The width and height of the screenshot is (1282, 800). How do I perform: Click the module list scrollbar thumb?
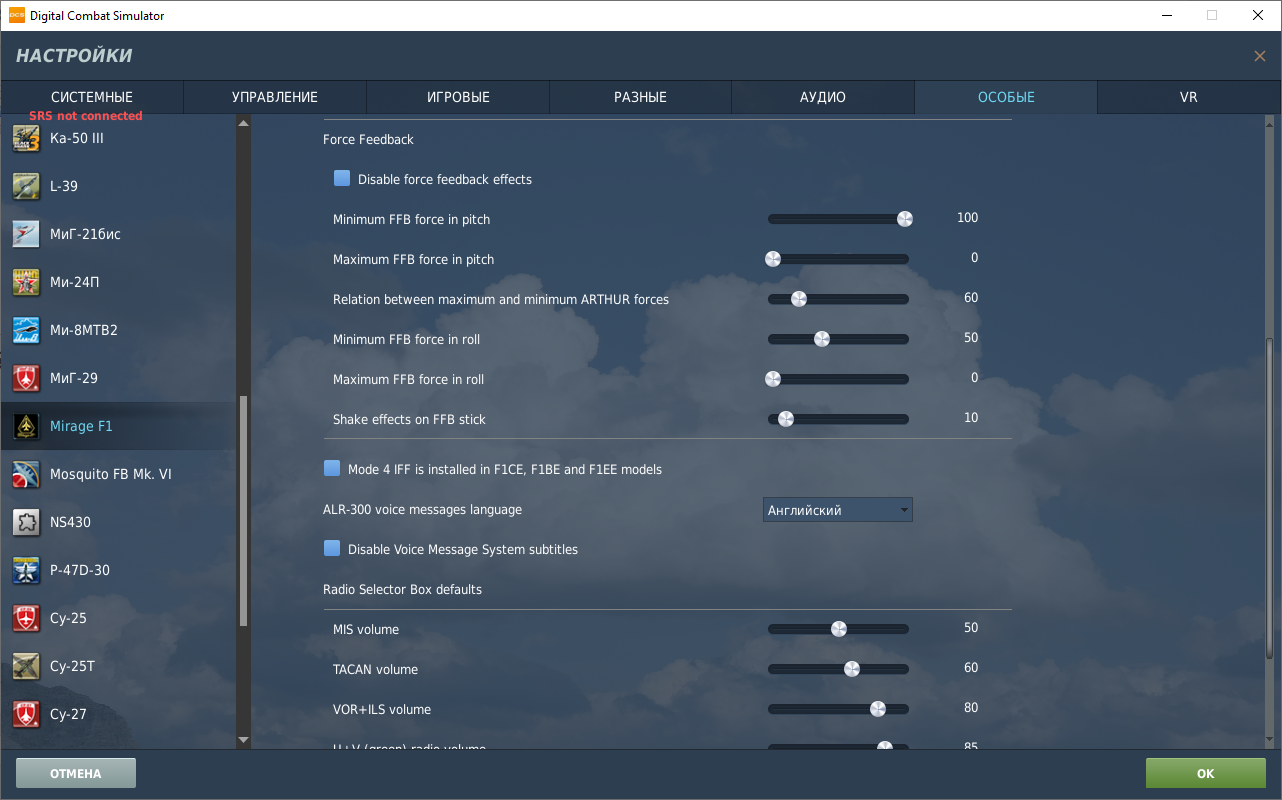[243, 511]
